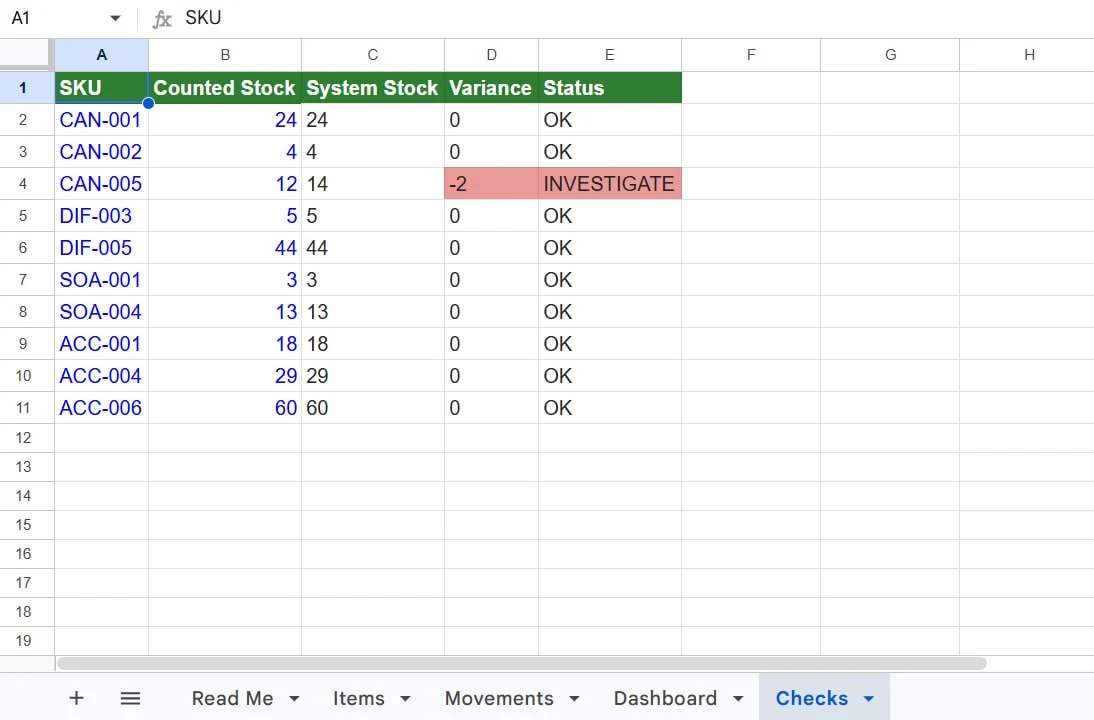Select column A header
The height and width of the screenshot is (720, 1094).
point(101,55)
